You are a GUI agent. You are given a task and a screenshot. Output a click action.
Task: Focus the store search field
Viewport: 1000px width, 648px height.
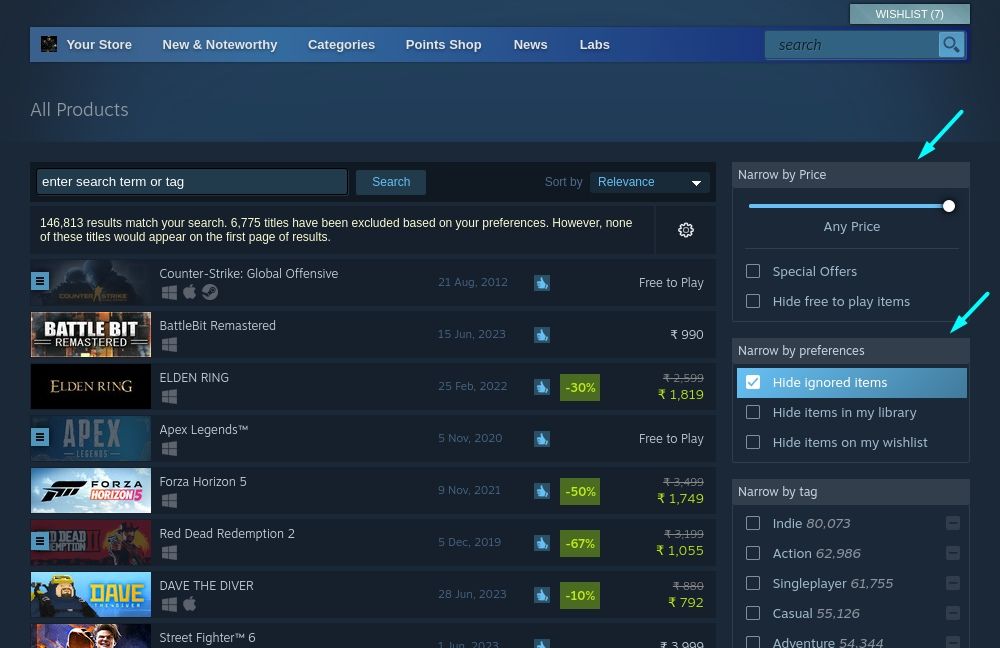click(x=851, y=45)
